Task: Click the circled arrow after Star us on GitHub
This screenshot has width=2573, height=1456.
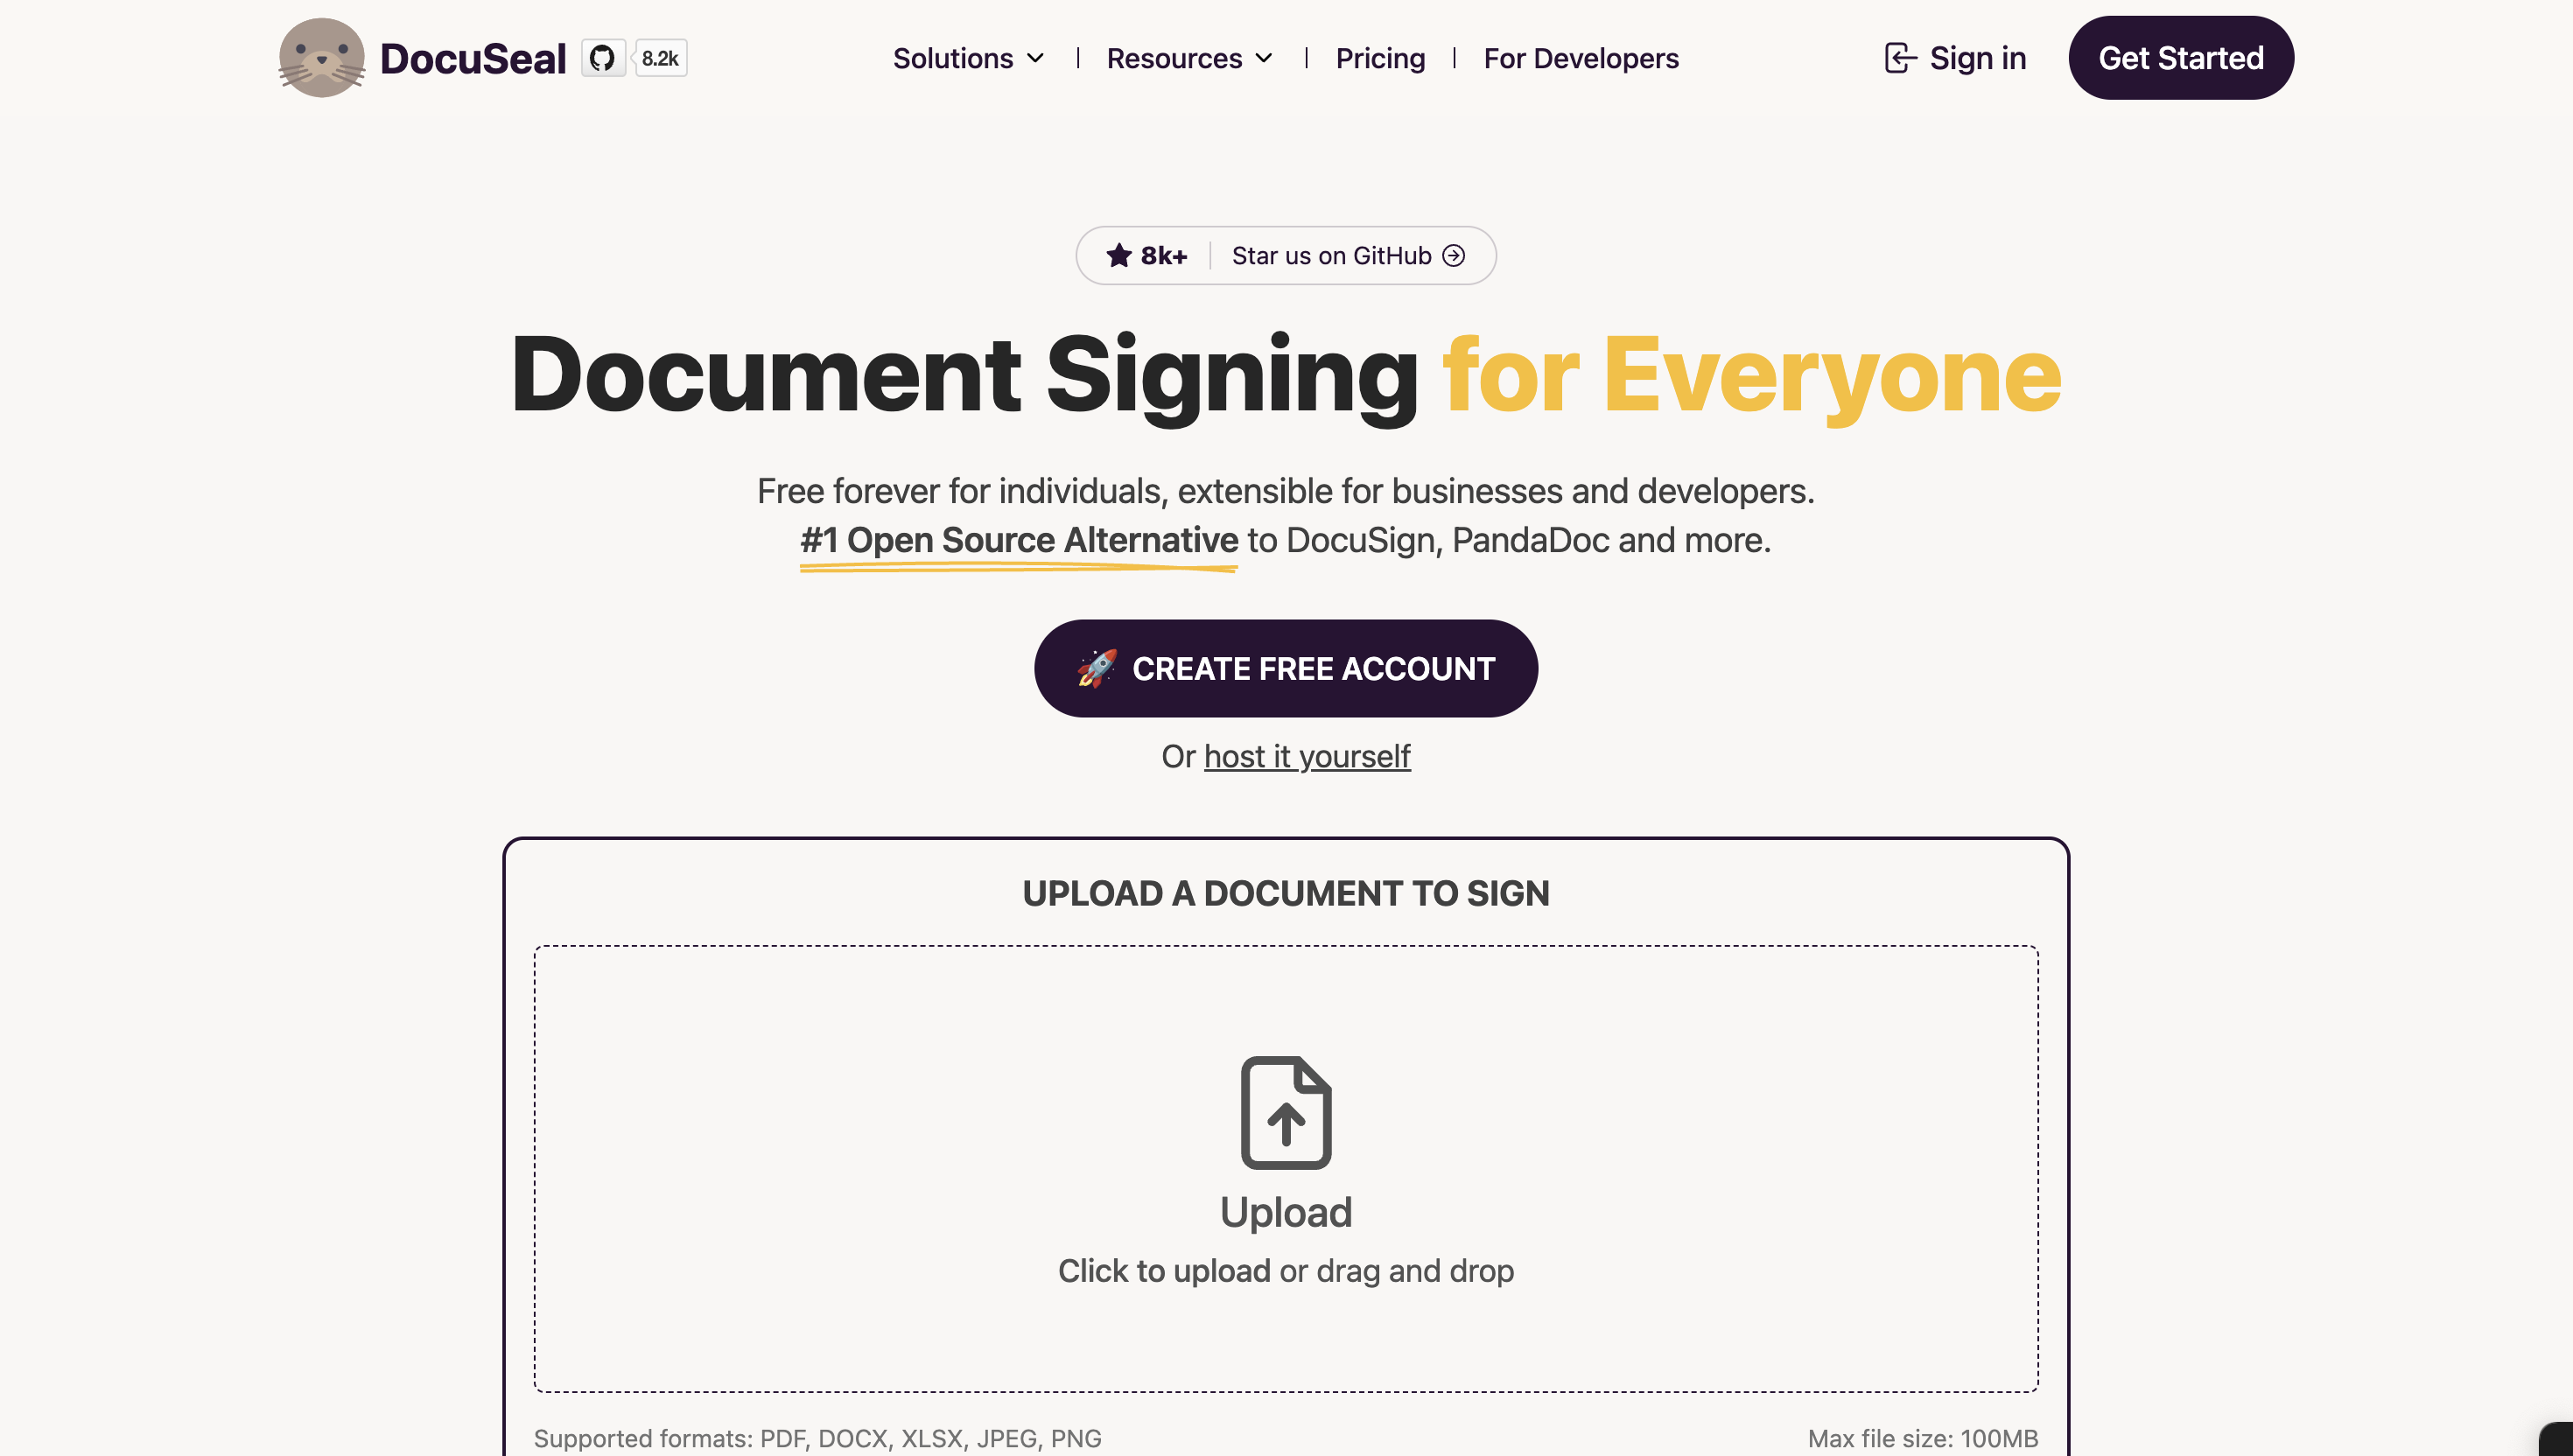Action: pos(1454,256)
